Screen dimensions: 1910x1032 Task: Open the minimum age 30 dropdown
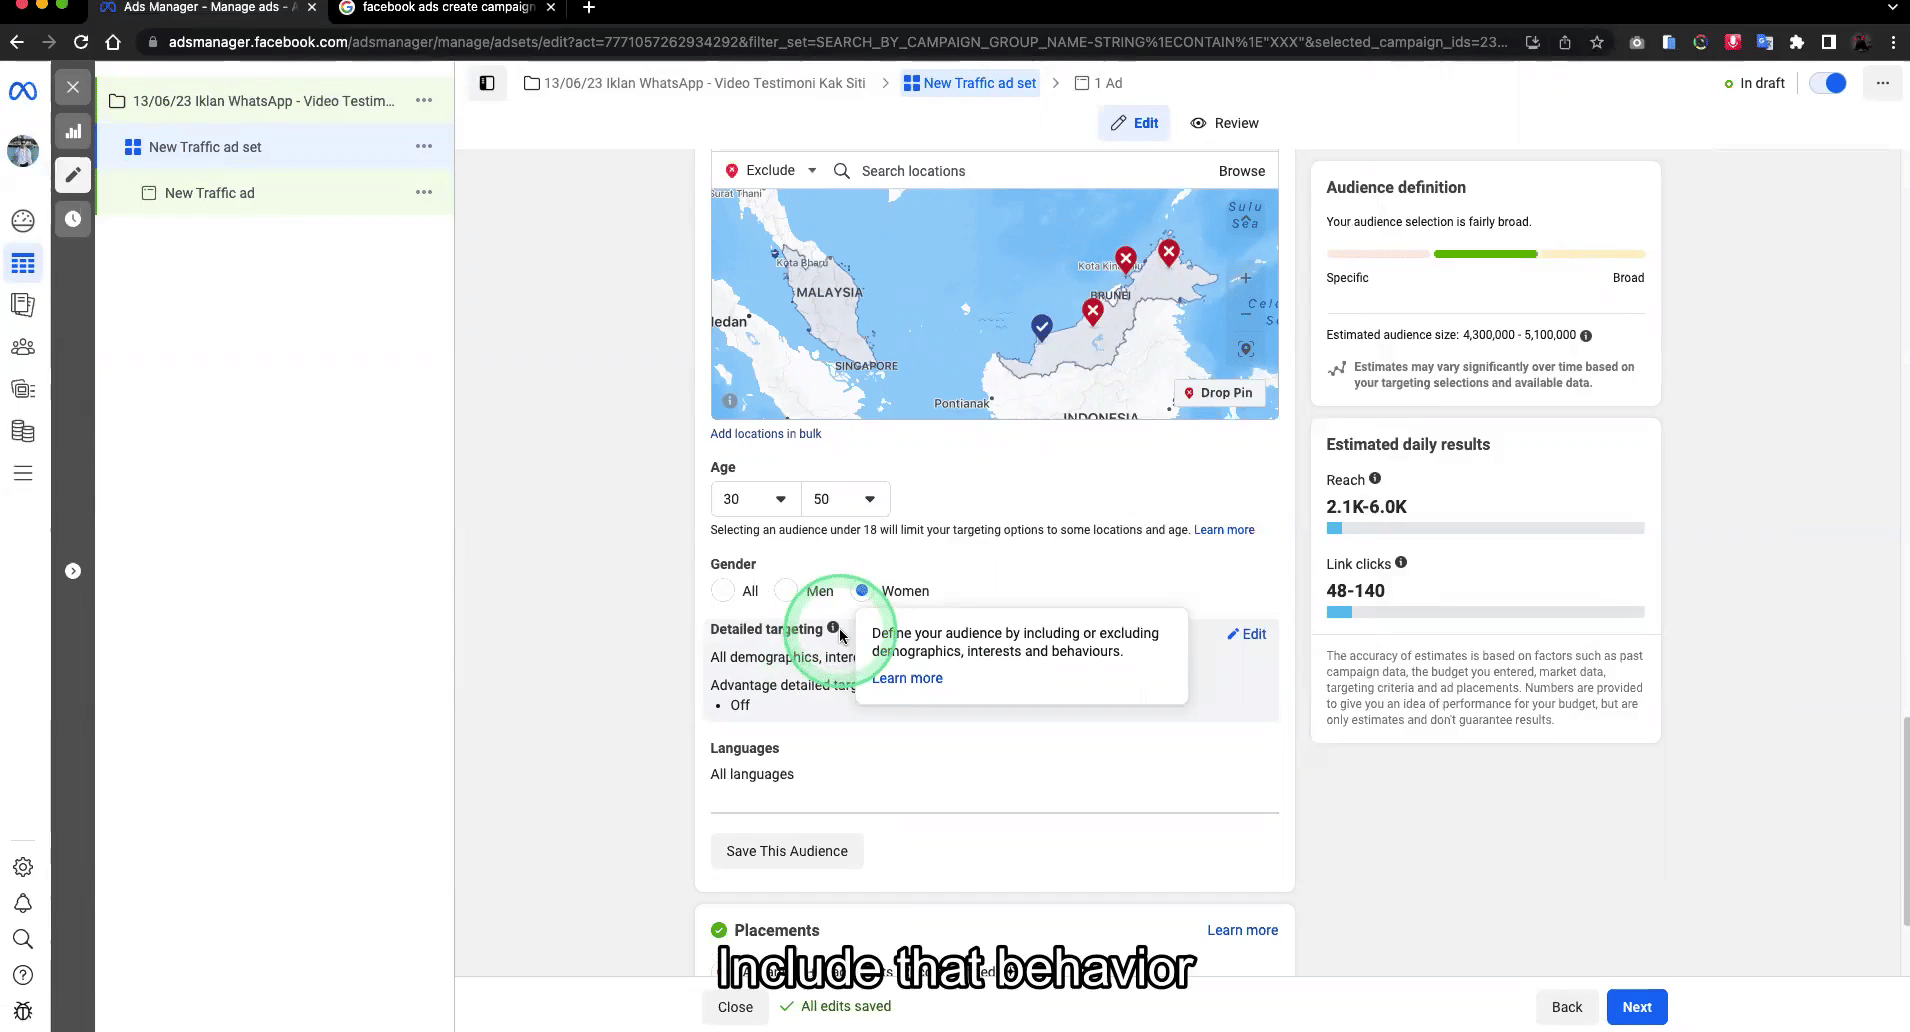coord(755,499)
